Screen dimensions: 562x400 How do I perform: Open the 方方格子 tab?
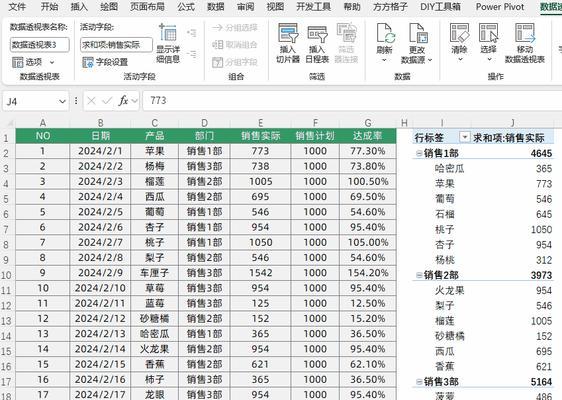click(390, 6)
